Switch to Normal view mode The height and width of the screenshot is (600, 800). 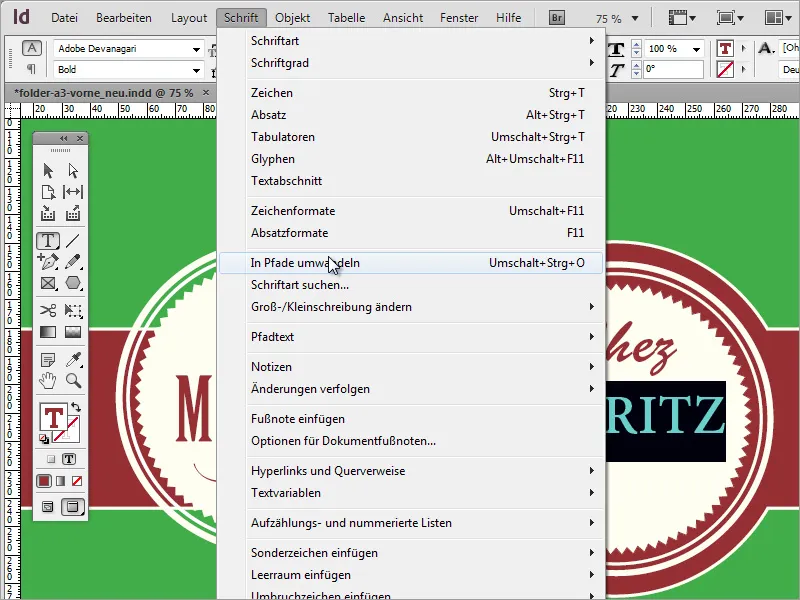point(48,507)
